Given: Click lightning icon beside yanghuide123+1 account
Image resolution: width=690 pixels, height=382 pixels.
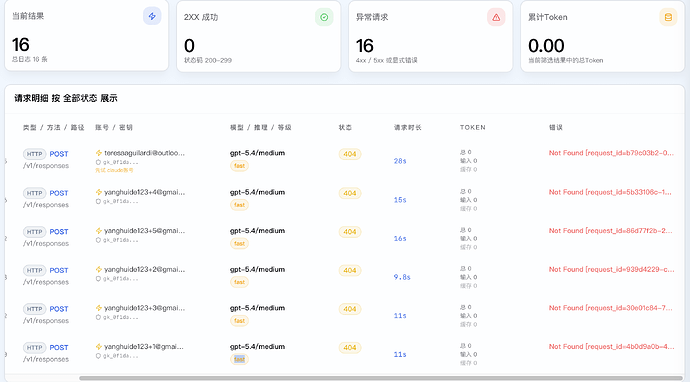Looking at the screenshot, I should point(99,347).
